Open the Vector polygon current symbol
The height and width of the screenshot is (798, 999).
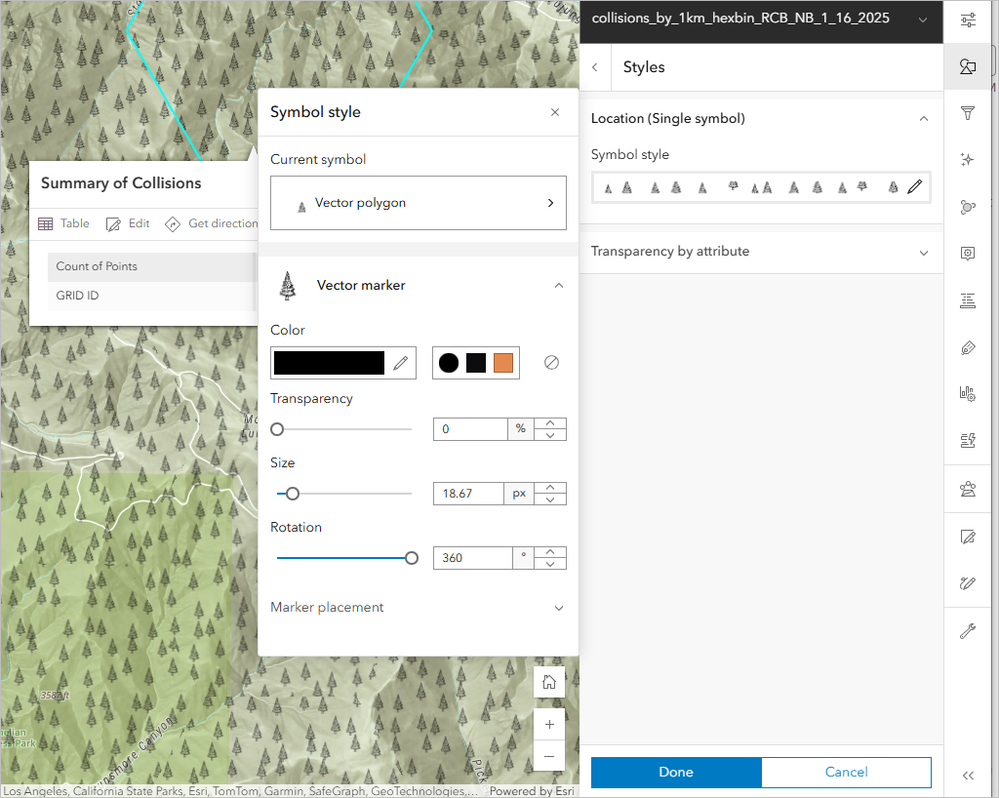(418, 203)
